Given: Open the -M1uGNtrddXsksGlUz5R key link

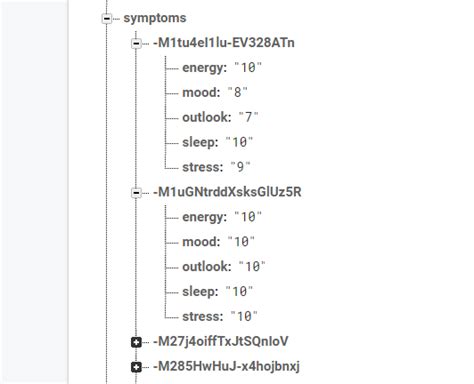Looking at the screenshot, I should click(x=227, y=192).
